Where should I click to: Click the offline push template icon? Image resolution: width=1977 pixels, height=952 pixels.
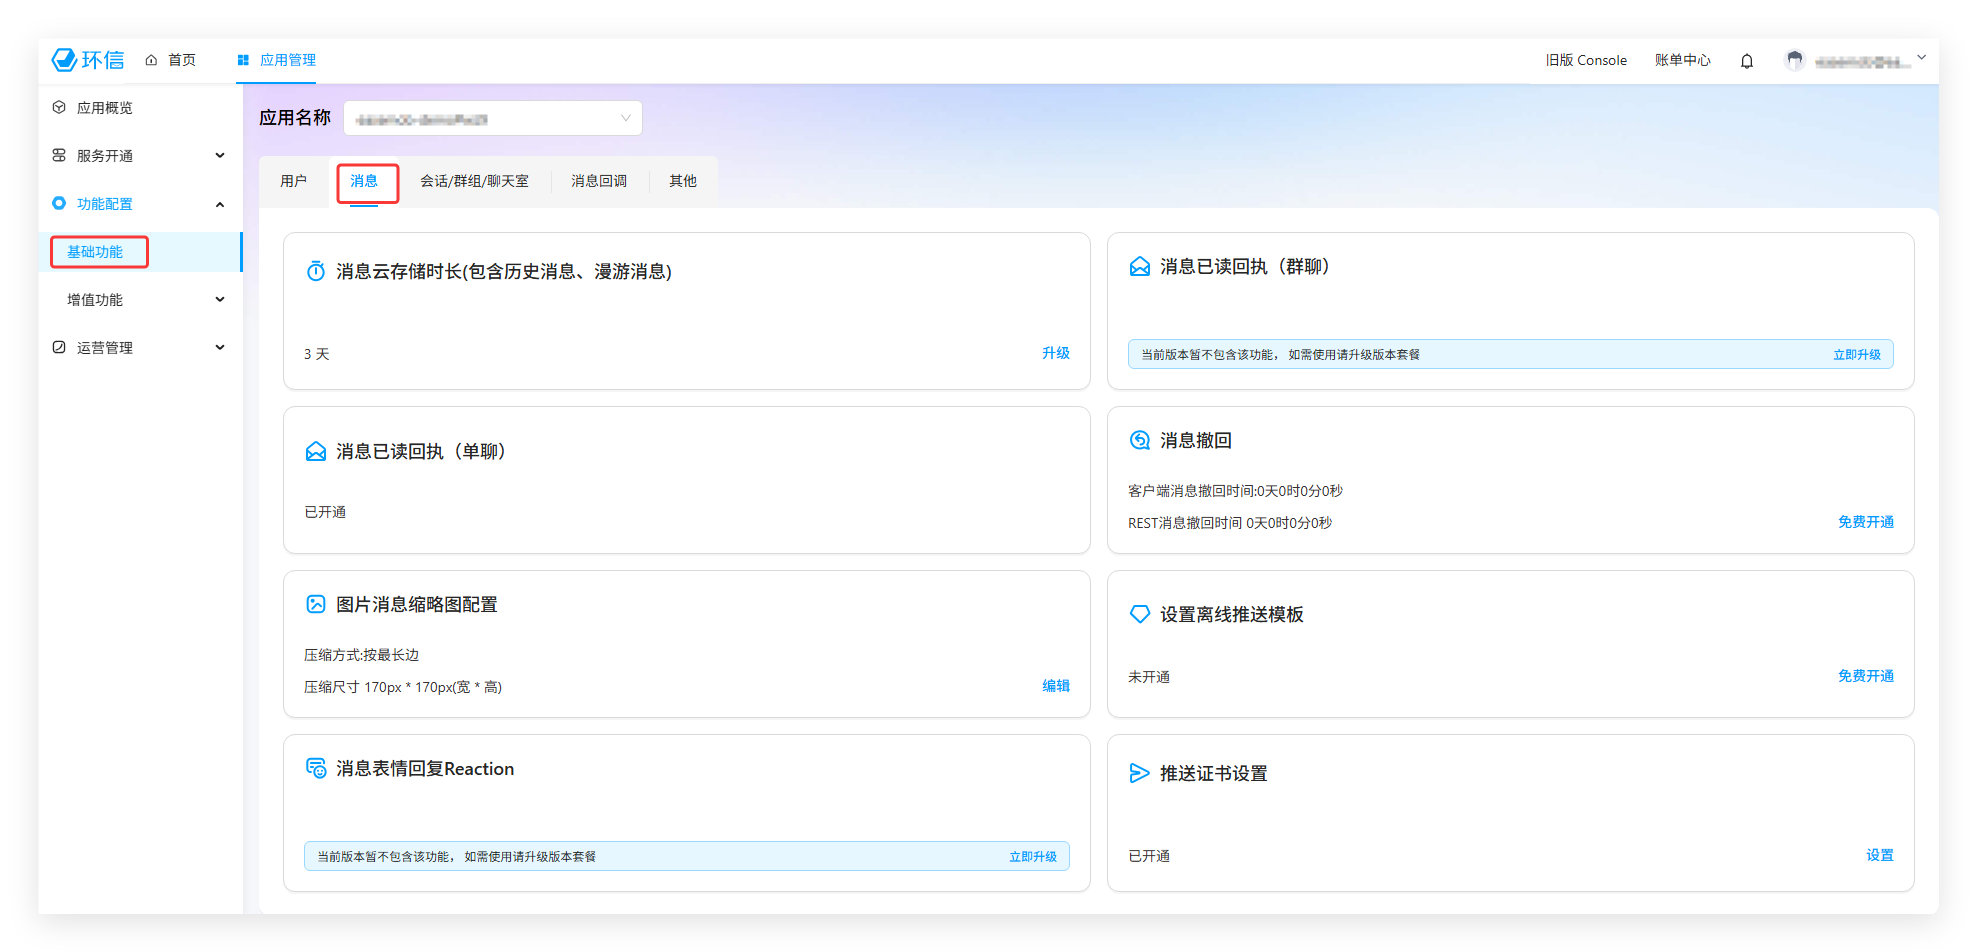[x=1139, y=614]
